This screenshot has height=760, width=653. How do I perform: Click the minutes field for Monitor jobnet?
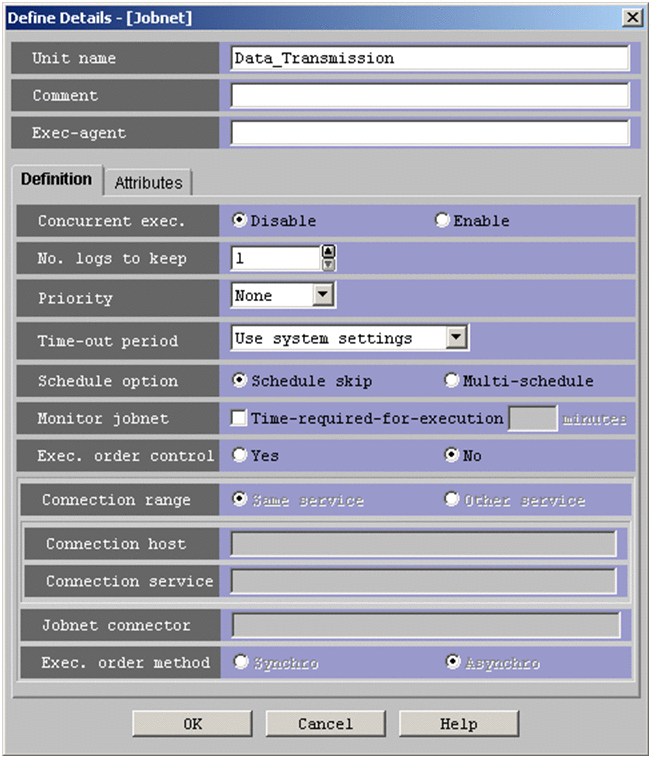[533, 418]
